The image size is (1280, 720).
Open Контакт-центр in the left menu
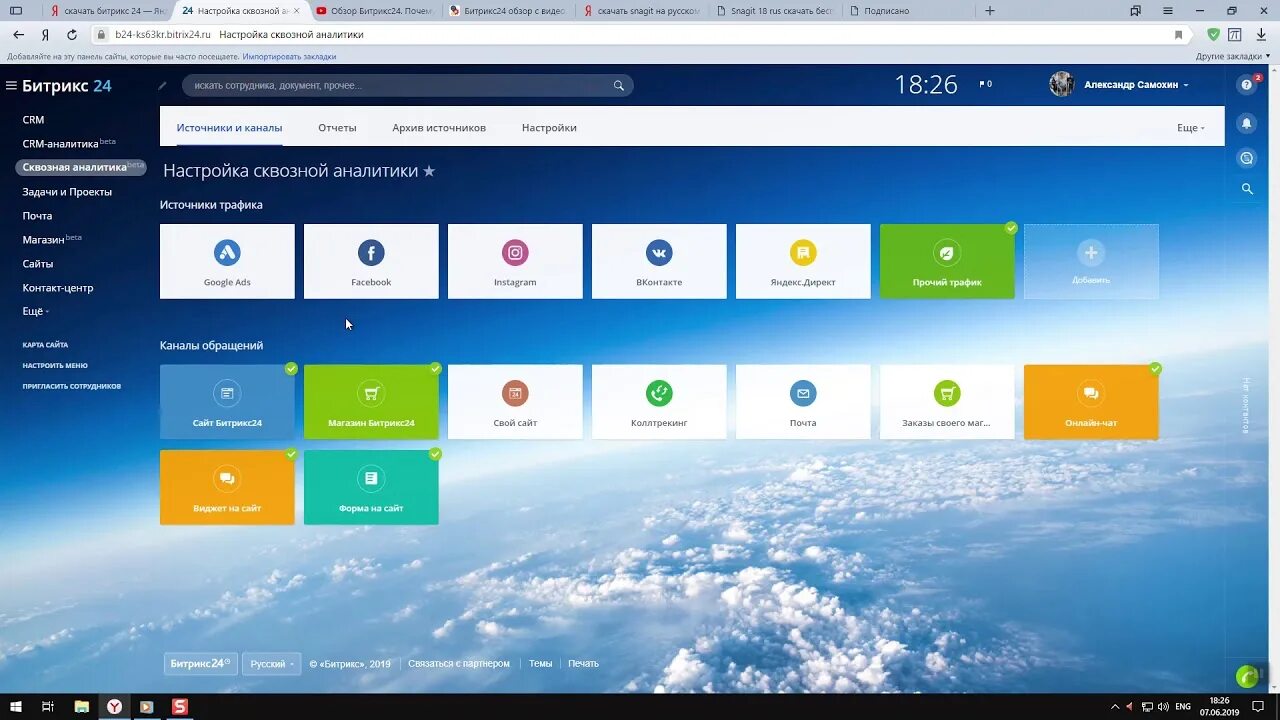(58, 288)
